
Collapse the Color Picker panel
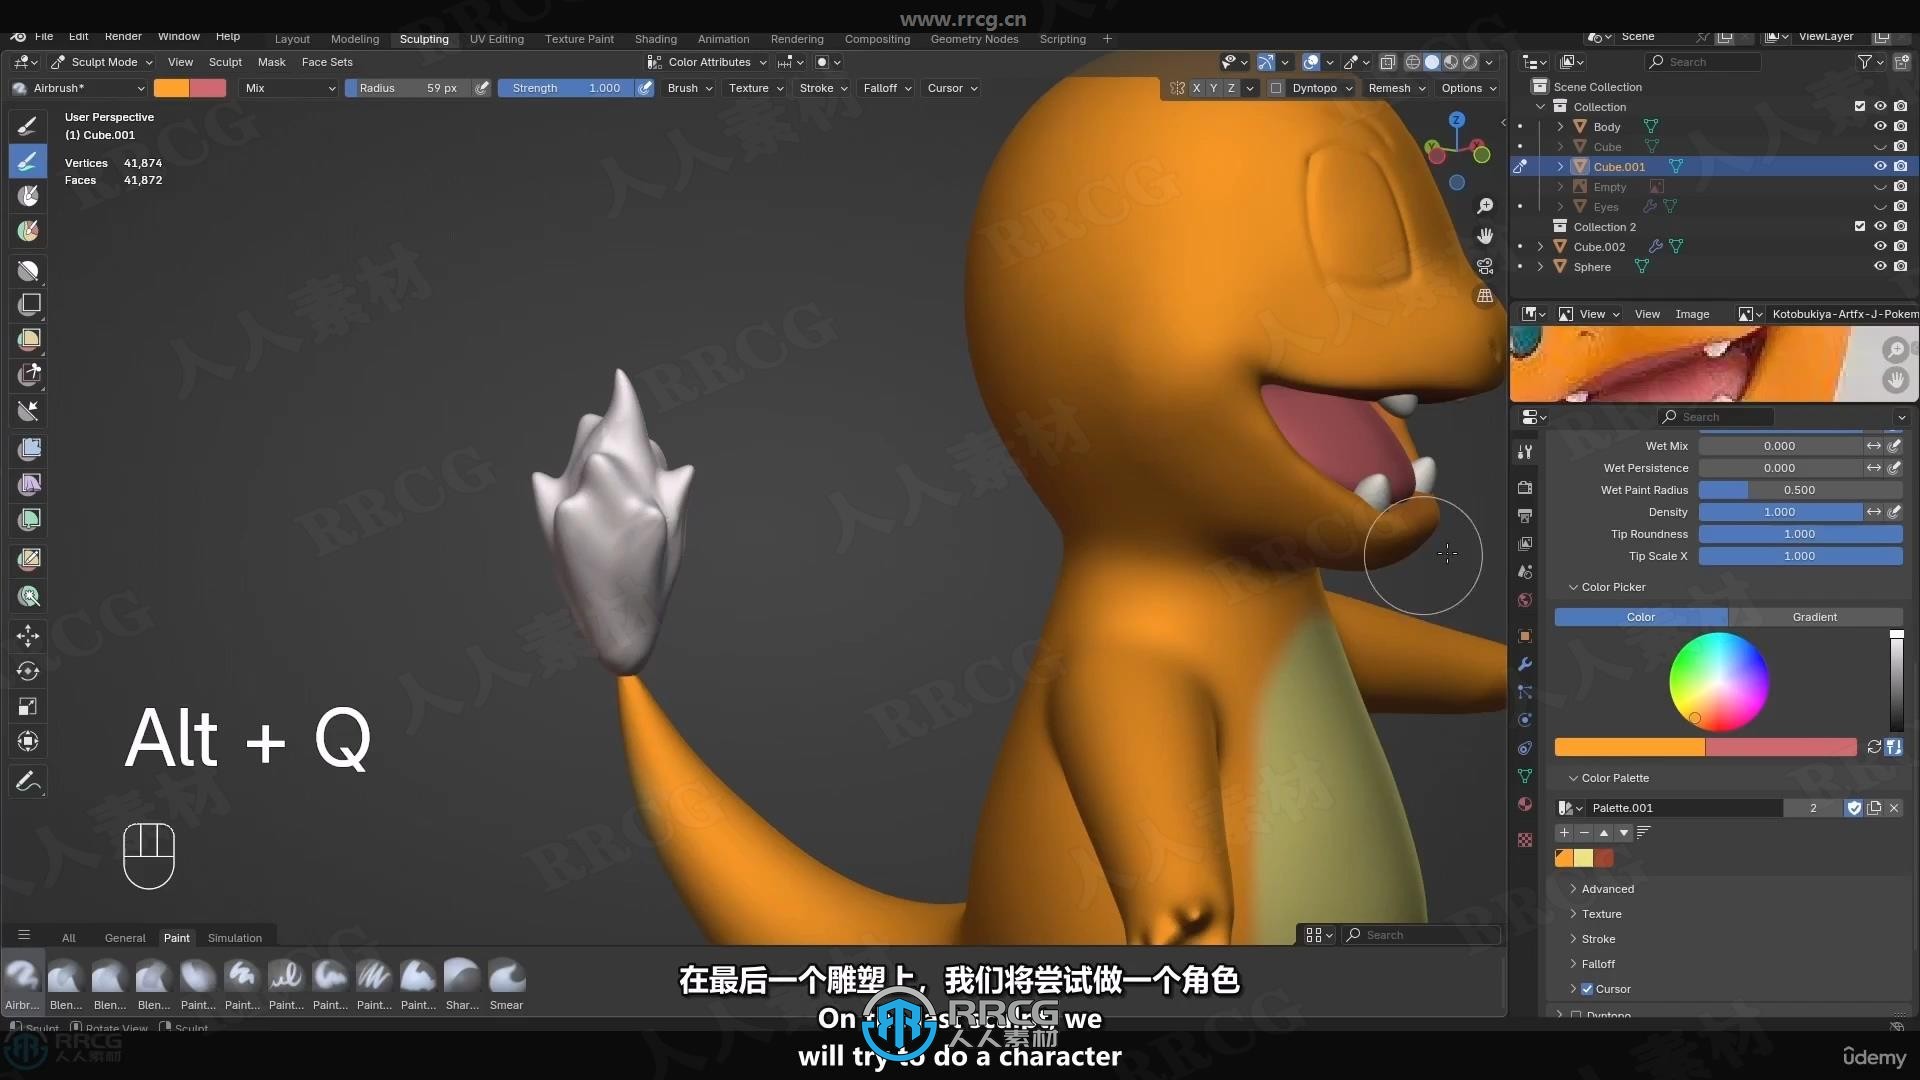[x=1612, y=587]
